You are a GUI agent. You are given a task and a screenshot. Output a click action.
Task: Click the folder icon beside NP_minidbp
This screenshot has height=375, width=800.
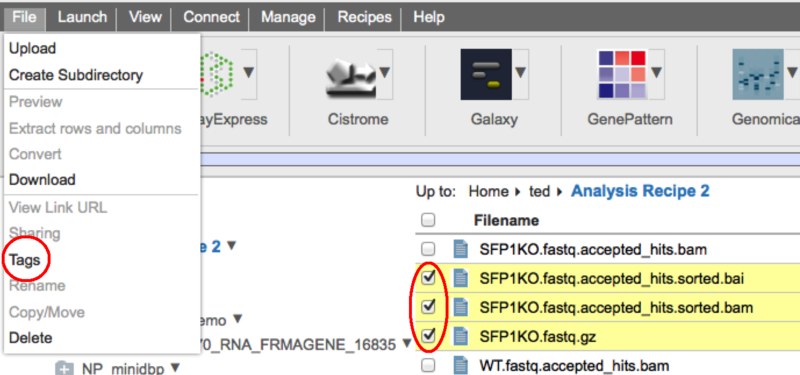64,368
